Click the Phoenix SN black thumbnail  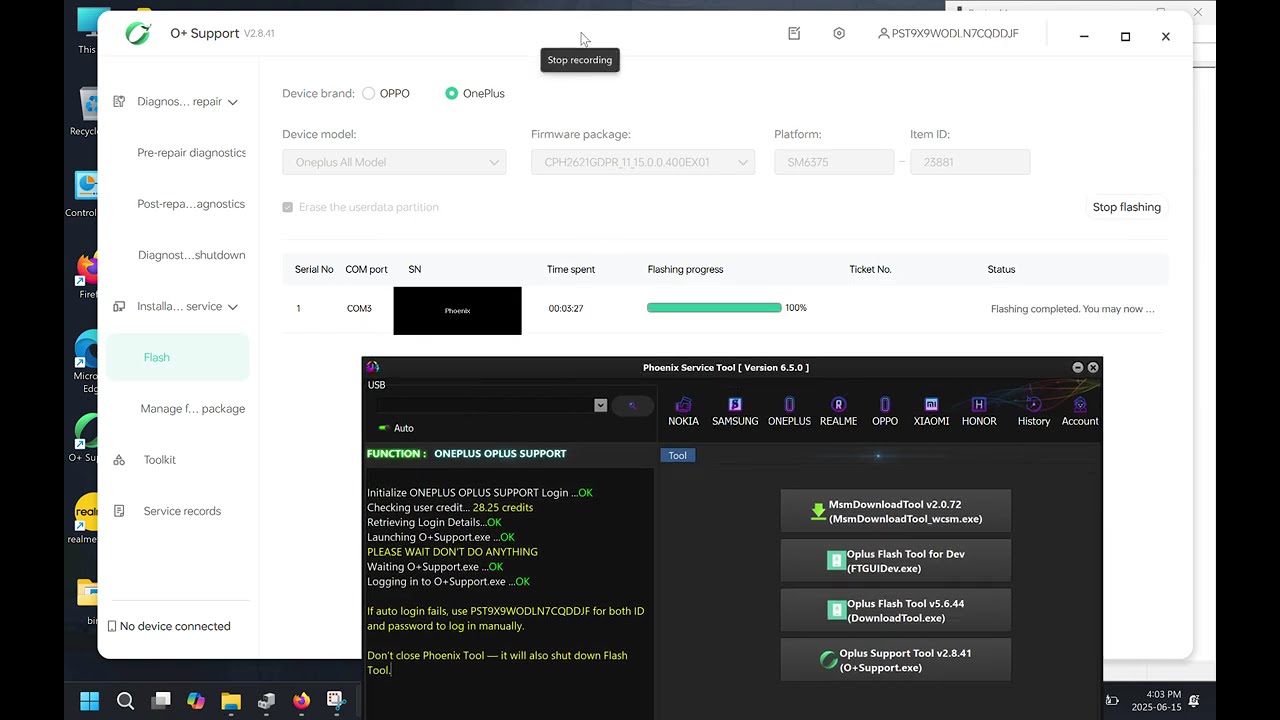457,310
